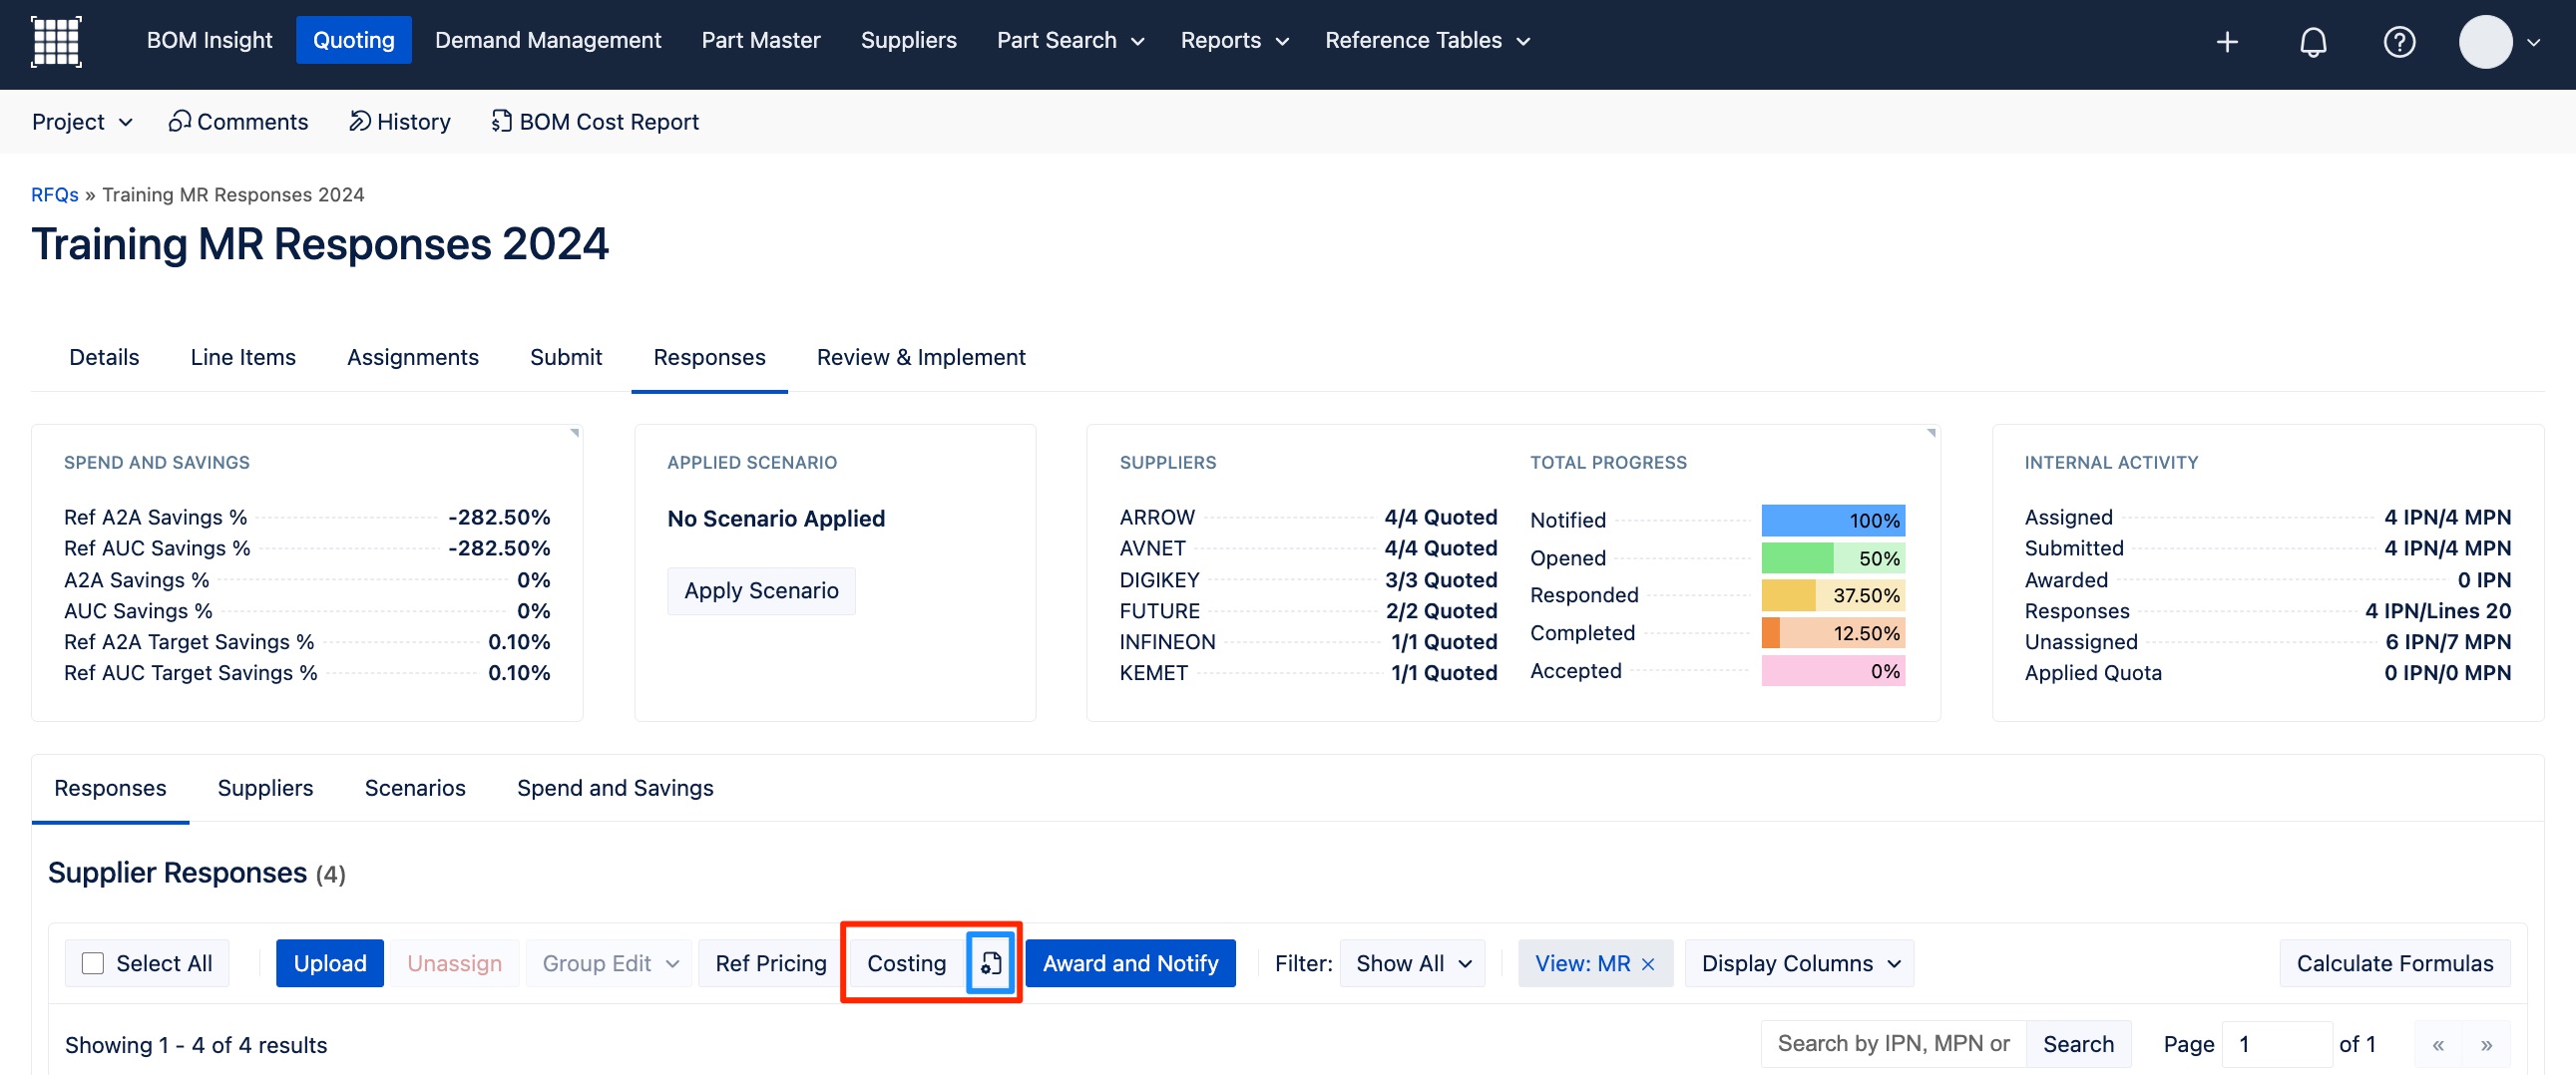Open the Part Search dropdown menu
This screenshot has width=2576, height=1075.
coord(1070,40)
